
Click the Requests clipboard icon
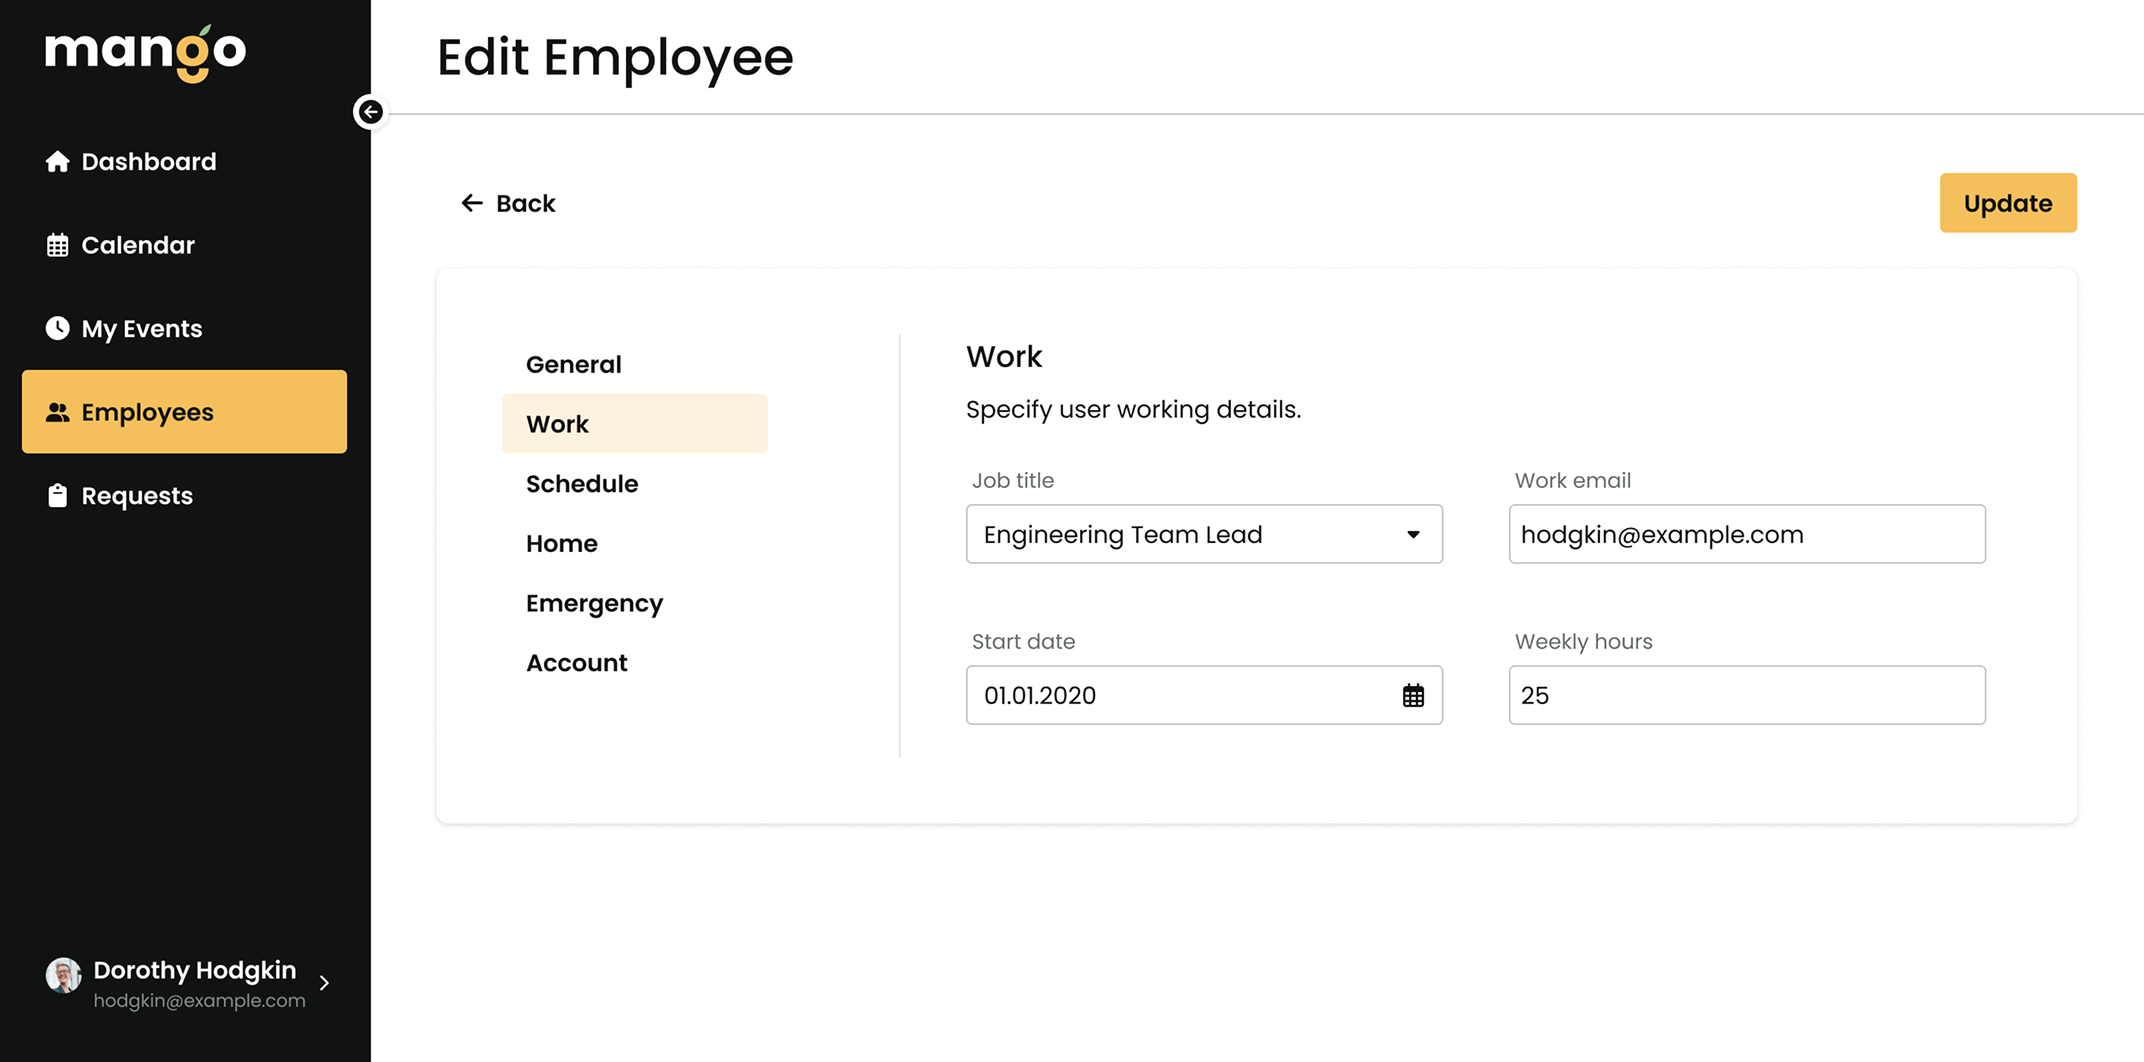57,495
